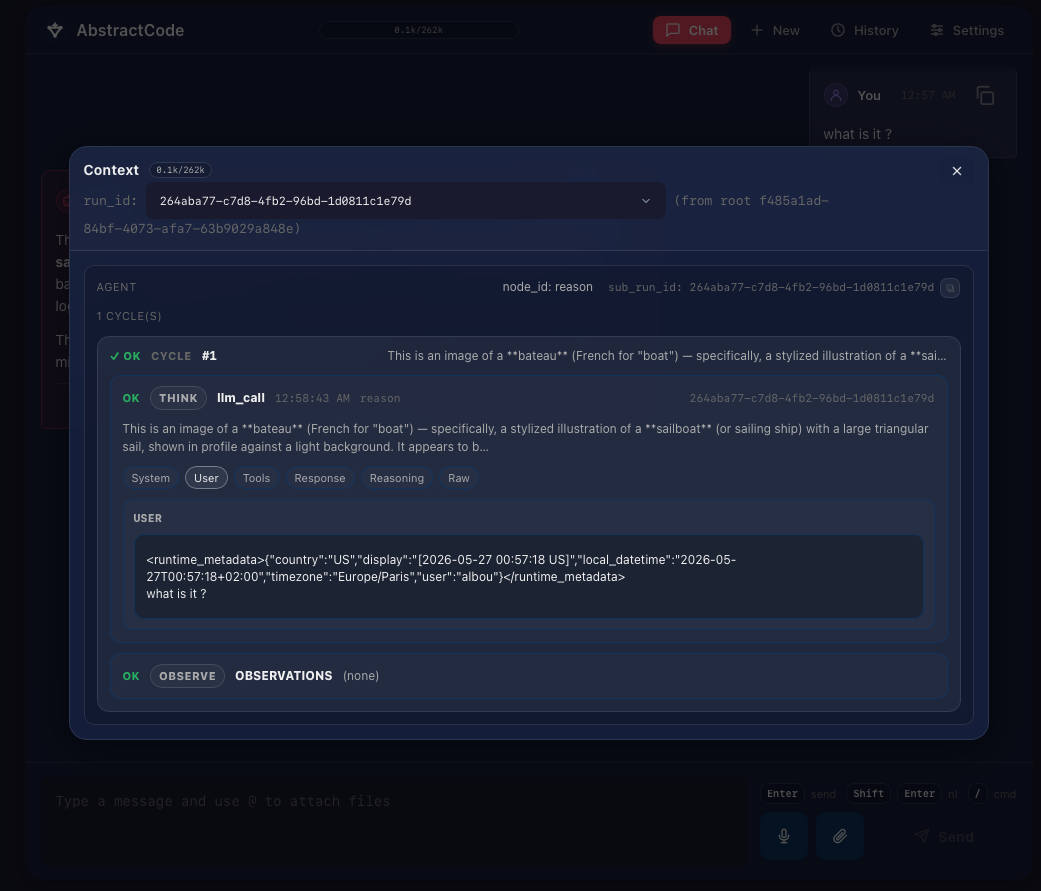Copy the 'what is it ?' message
The width and height of the screenshot is (1041, 891).
(985, 96)
